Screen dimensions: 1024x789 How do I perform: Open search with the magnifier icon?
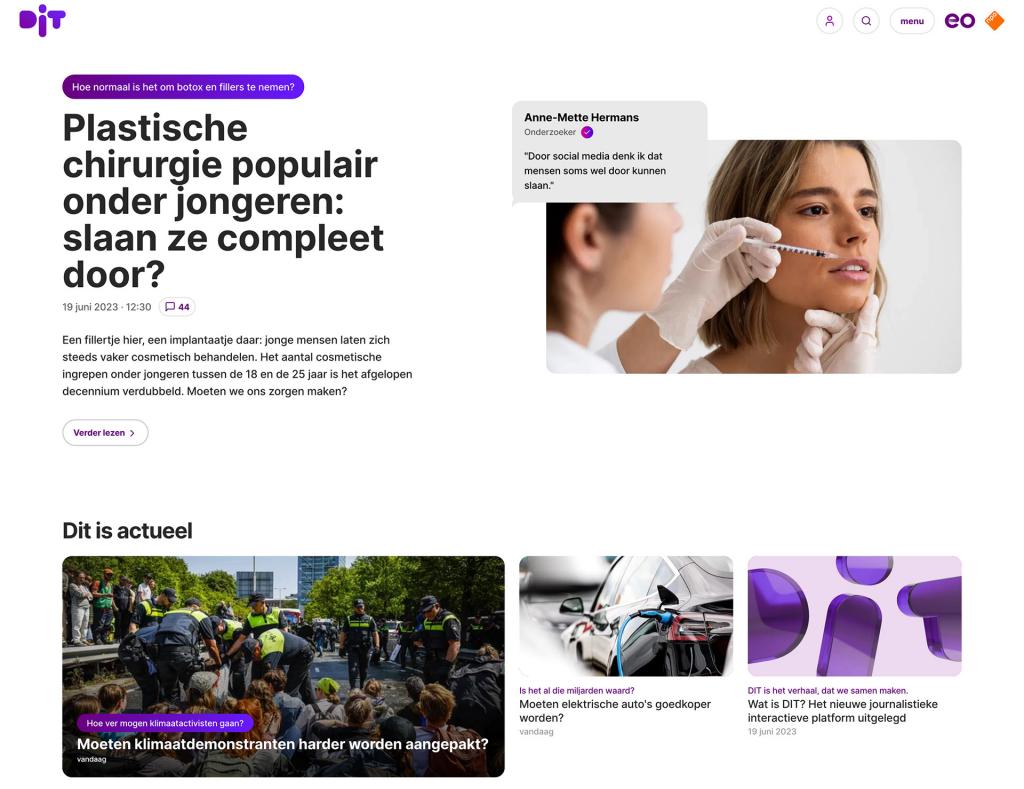coord(866,21)
